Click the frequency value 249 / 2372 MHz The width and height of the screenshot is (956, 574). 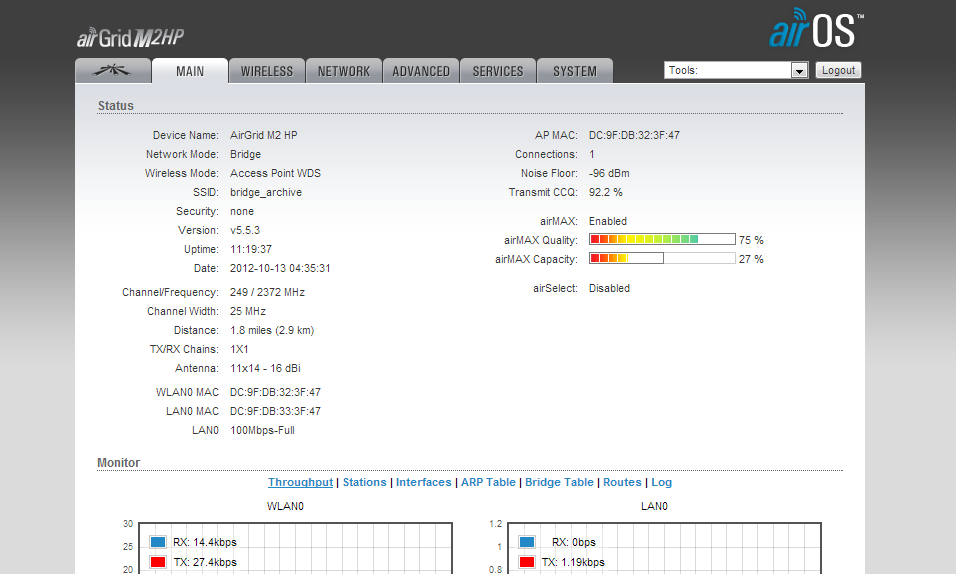click(x=267, y=292)
